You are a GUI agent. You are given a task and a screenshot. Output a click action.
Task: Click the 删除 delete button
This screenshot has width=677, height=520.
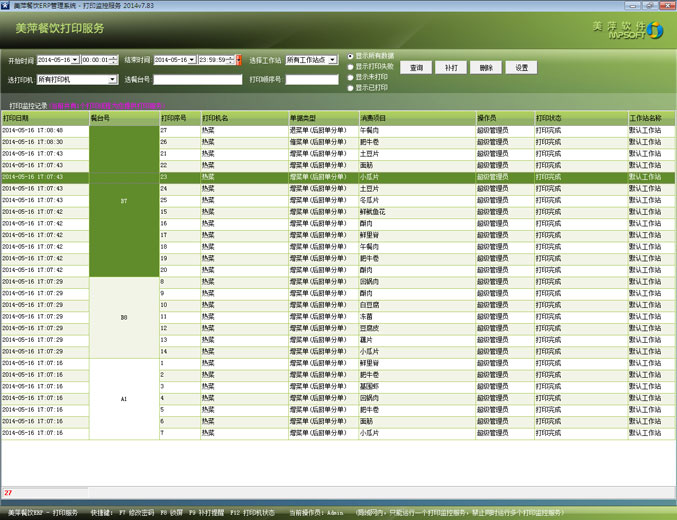pos(486,67)
